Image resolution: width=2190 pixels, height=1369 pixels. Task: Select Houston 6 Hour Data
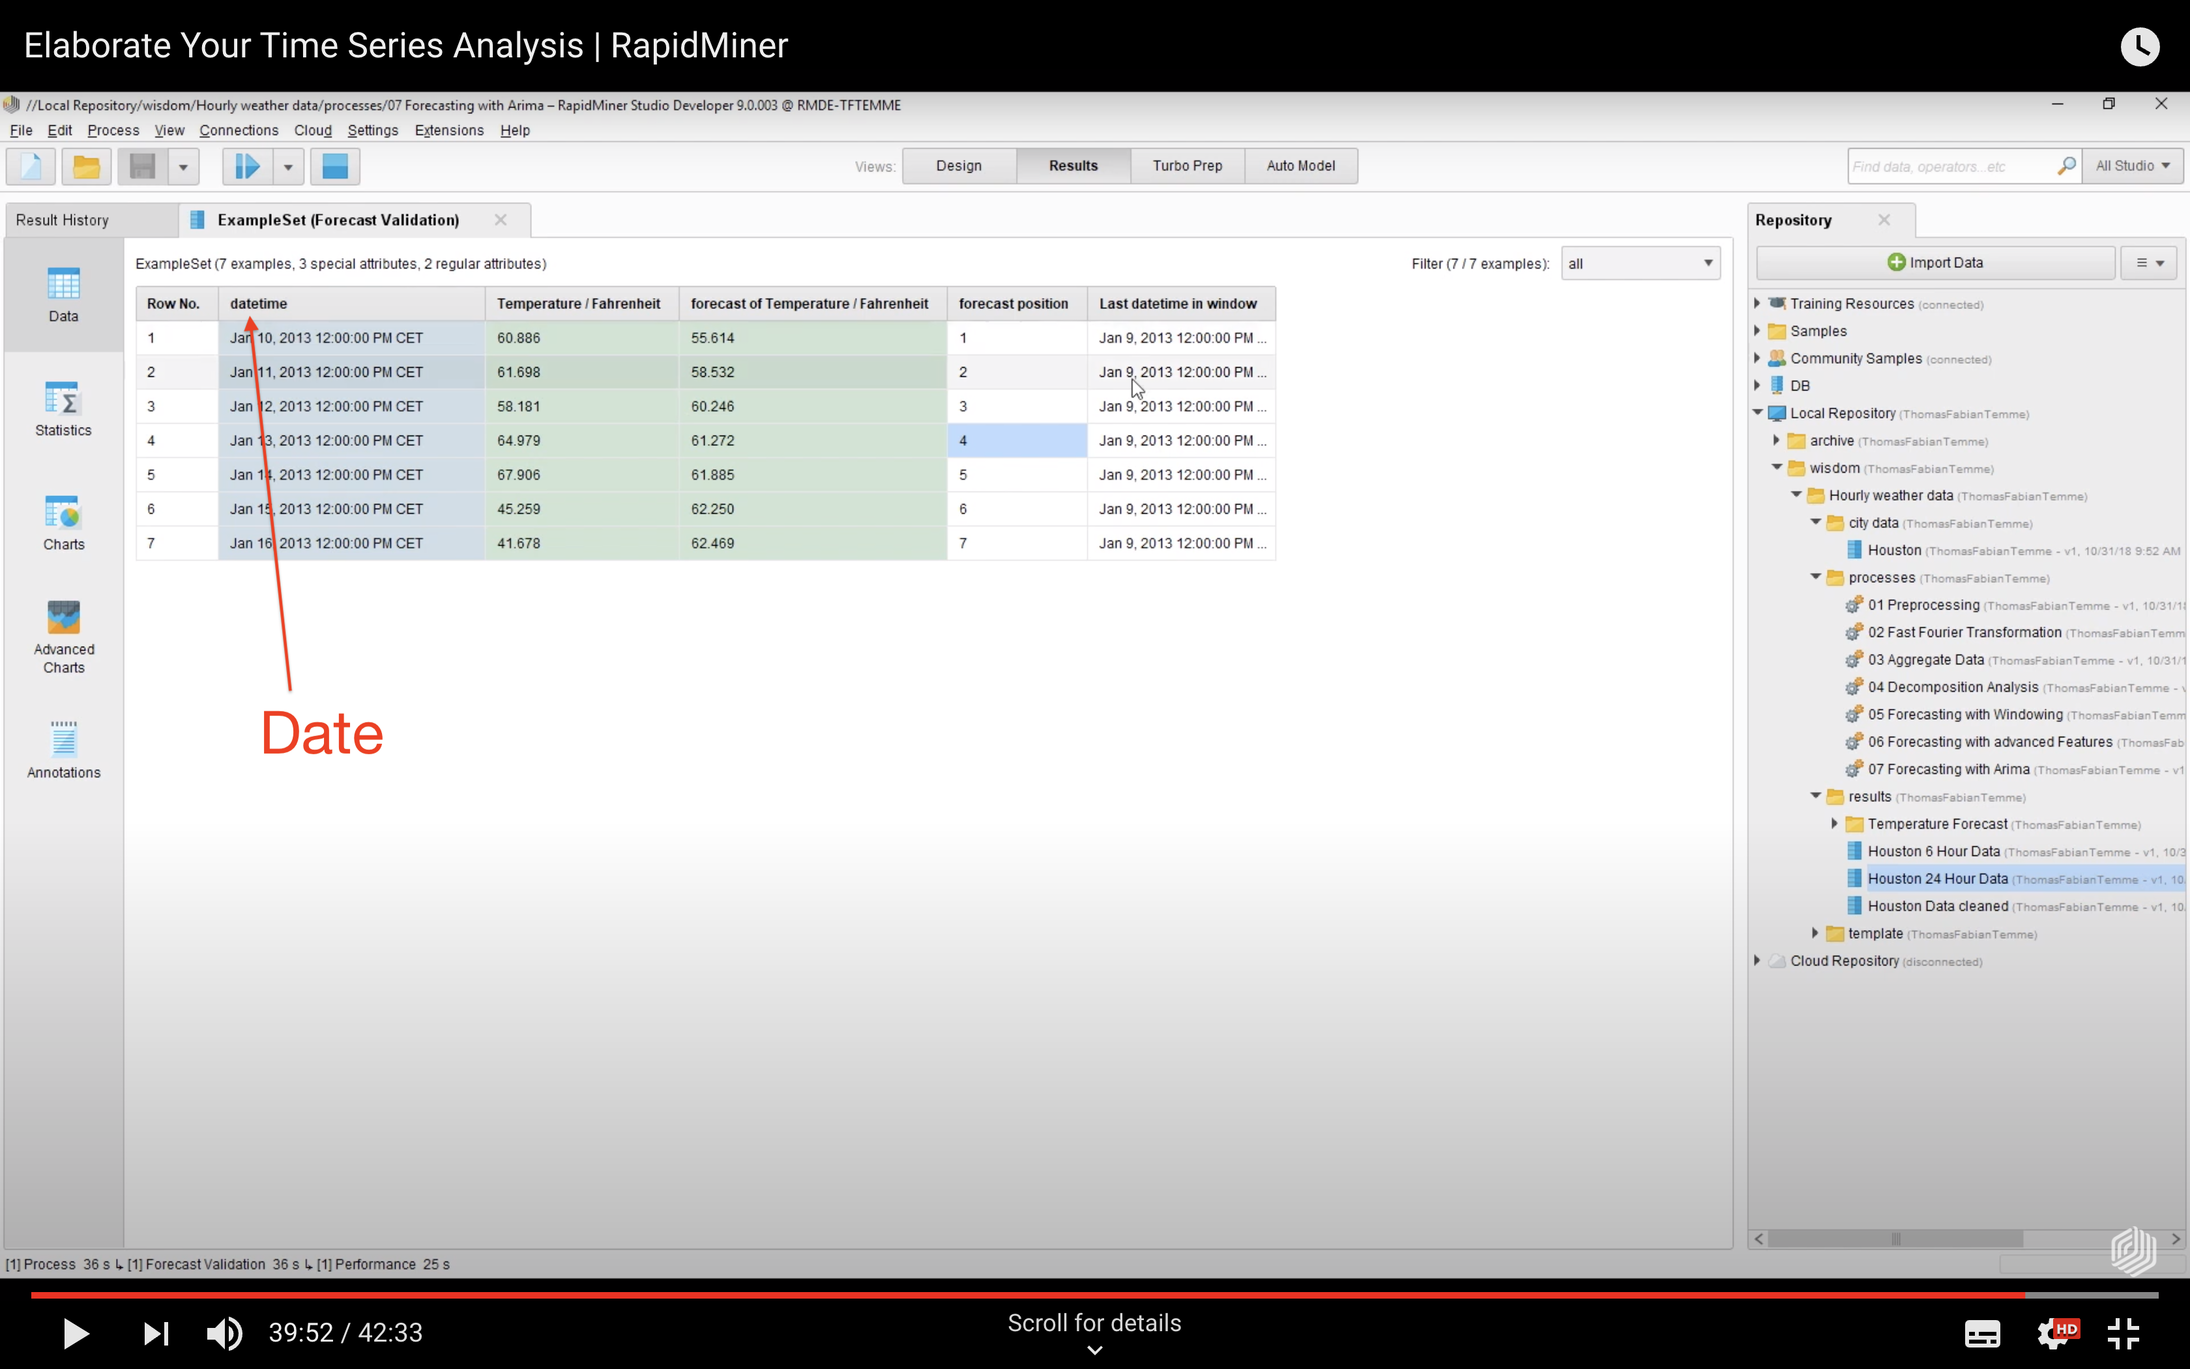click(1933, 851)
